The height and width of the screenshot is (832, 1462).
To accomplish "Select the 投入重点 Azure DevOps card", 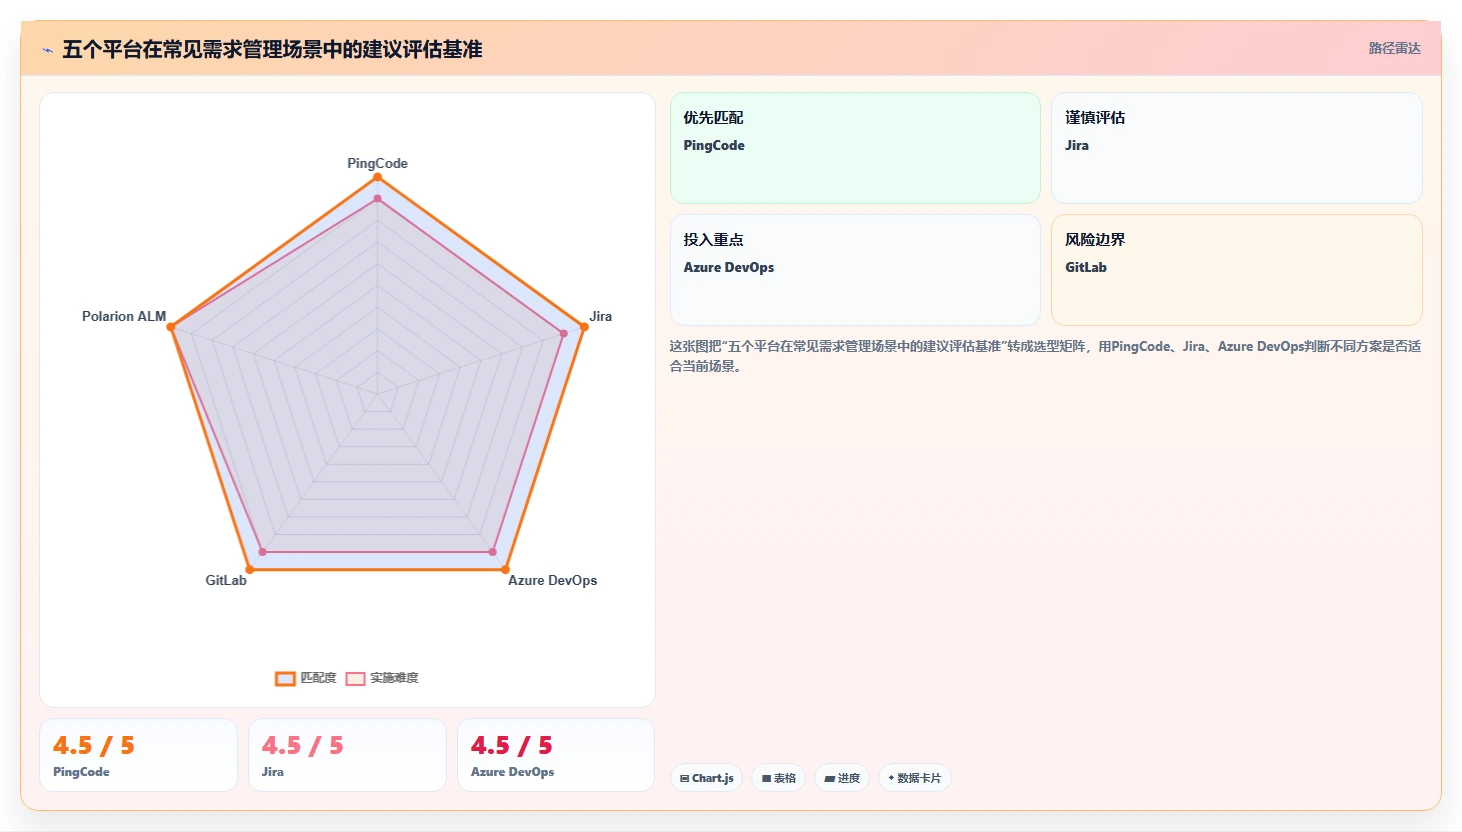I will 855,270.
